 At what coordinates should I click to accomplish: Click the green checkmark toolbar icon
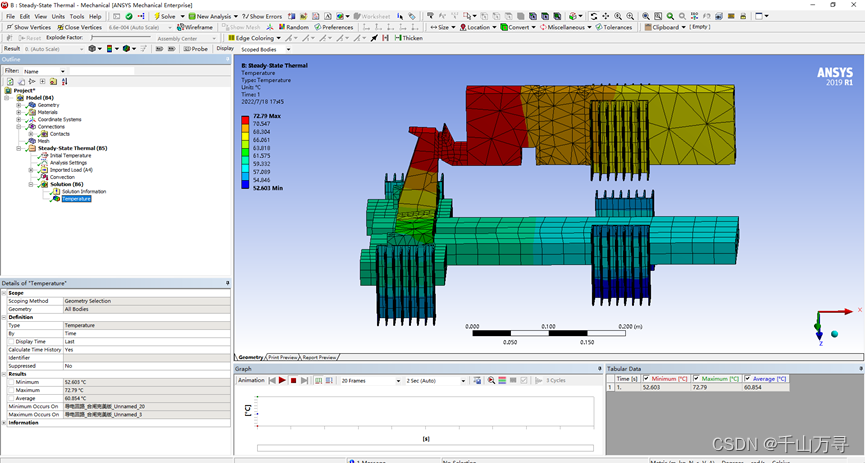[x=129, y=16]
